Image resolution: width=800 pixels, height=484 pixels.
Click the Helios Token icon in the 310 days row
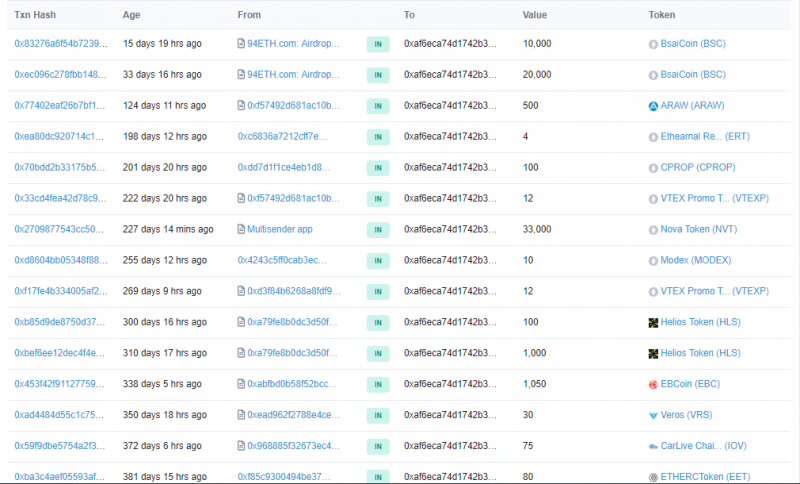(x=653, y=354)
